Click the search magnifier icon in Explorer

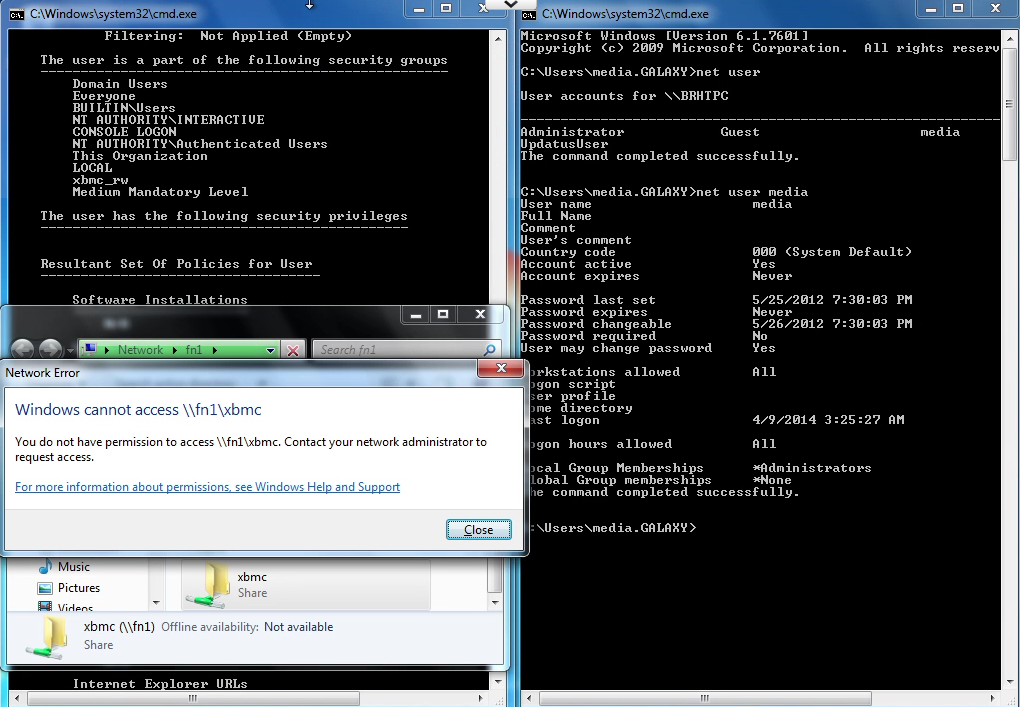(489, 350)
